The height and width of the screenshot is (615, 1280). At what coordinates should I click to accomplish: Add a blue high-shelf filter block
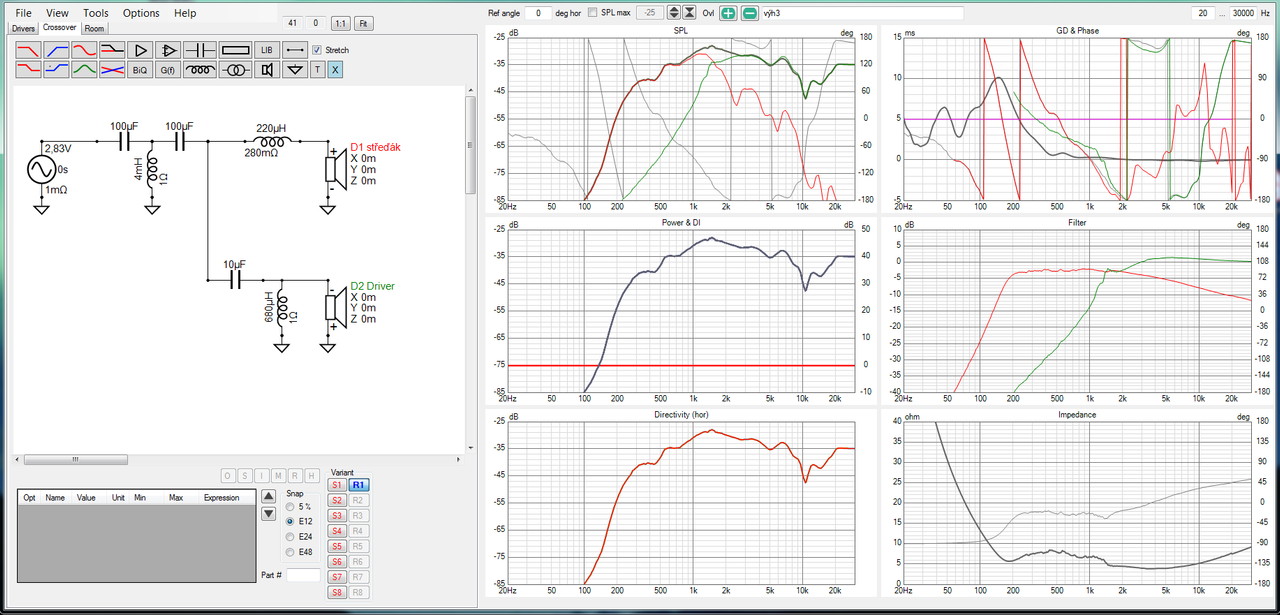[57, 70]
